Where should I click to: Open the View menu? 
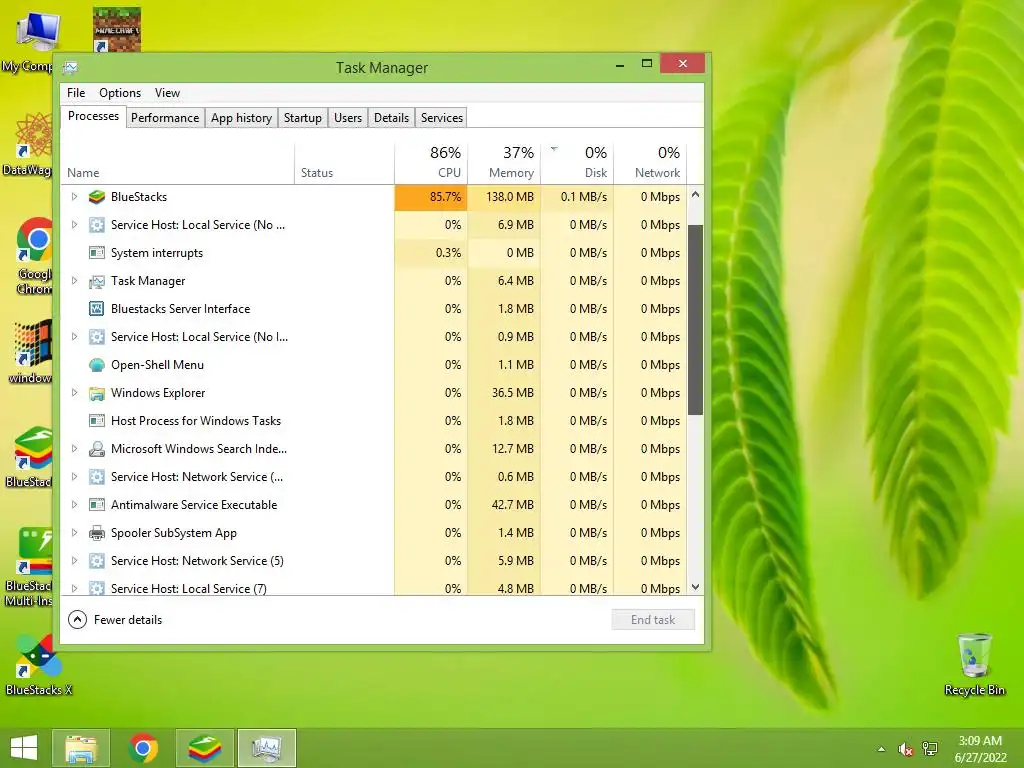click(167, 93)
